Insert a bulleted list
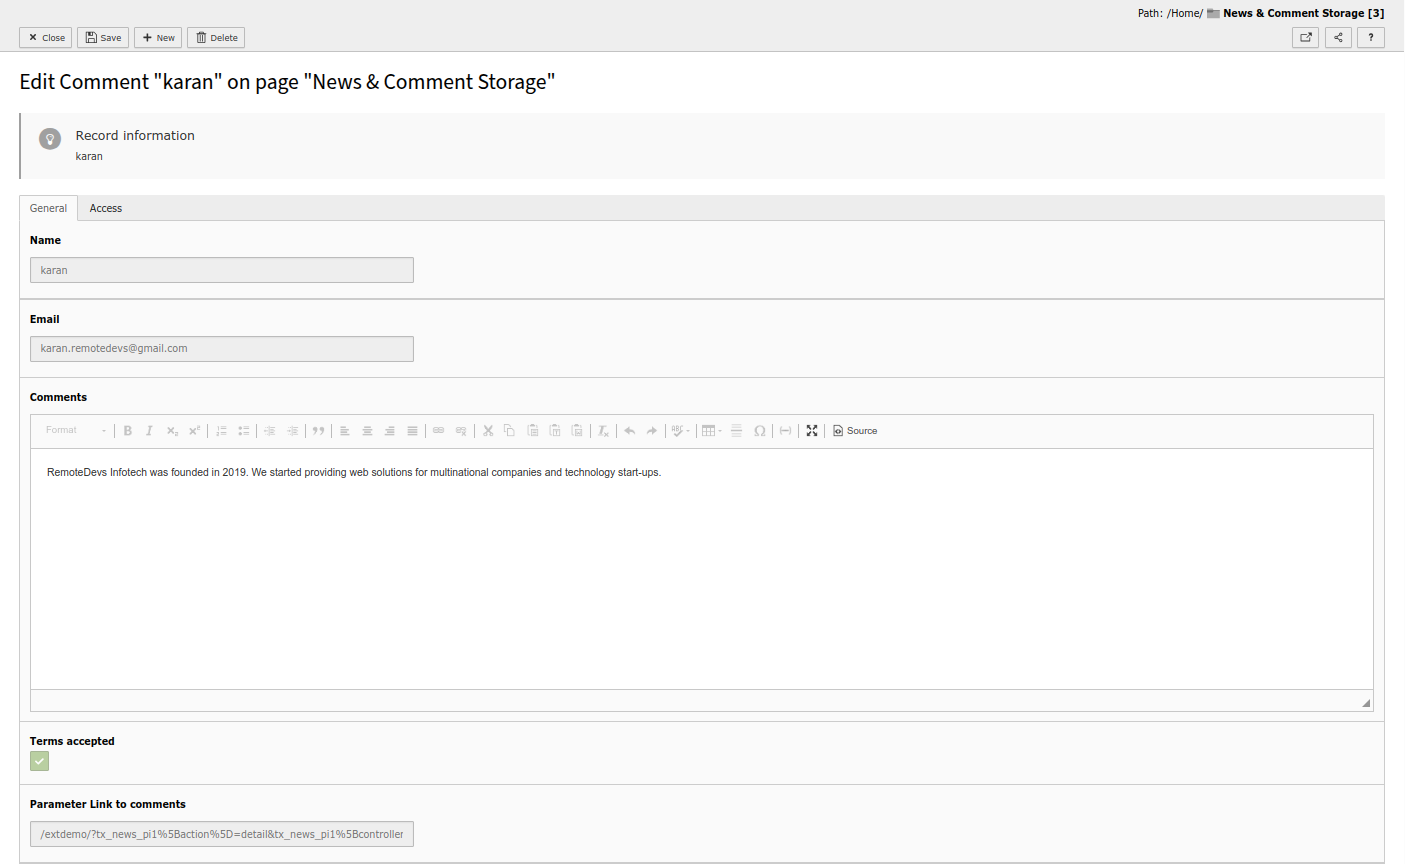 click(x=243, y=430)
